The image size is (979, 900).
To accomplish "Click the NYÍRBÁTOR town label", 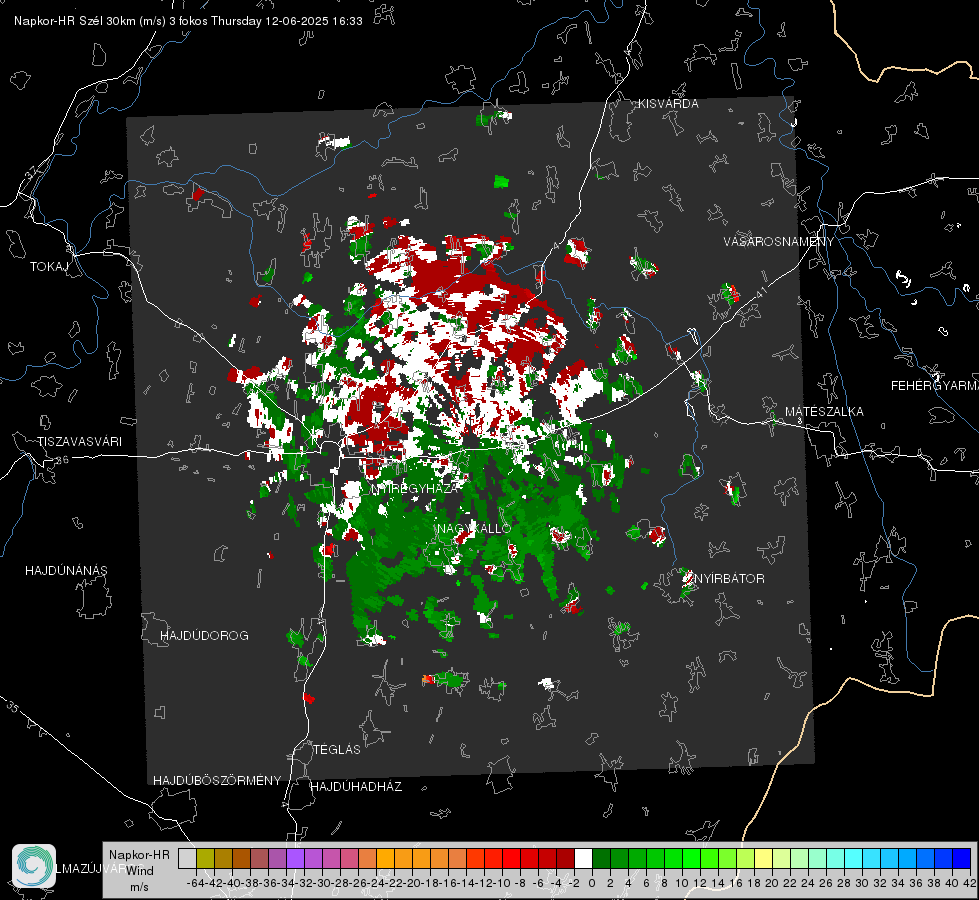I will point(729,579).
